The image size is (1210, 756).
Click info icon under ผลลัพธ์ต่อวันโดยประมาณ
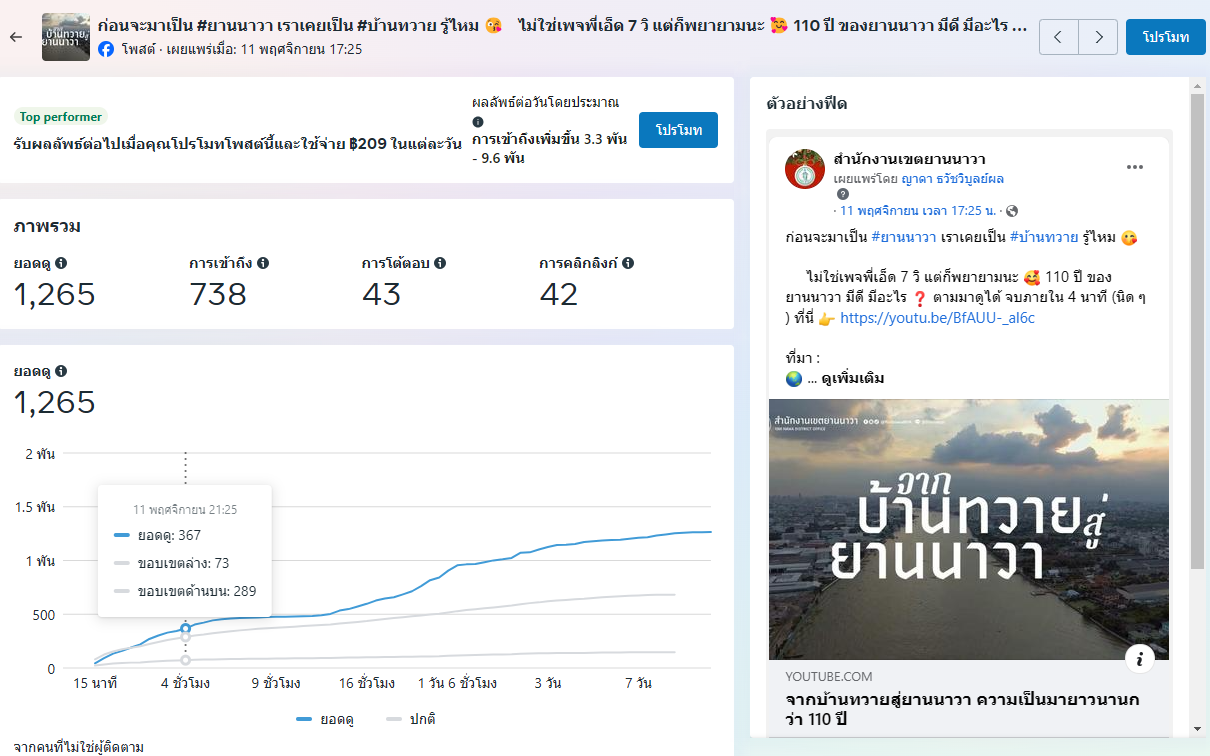coord(478,122)
